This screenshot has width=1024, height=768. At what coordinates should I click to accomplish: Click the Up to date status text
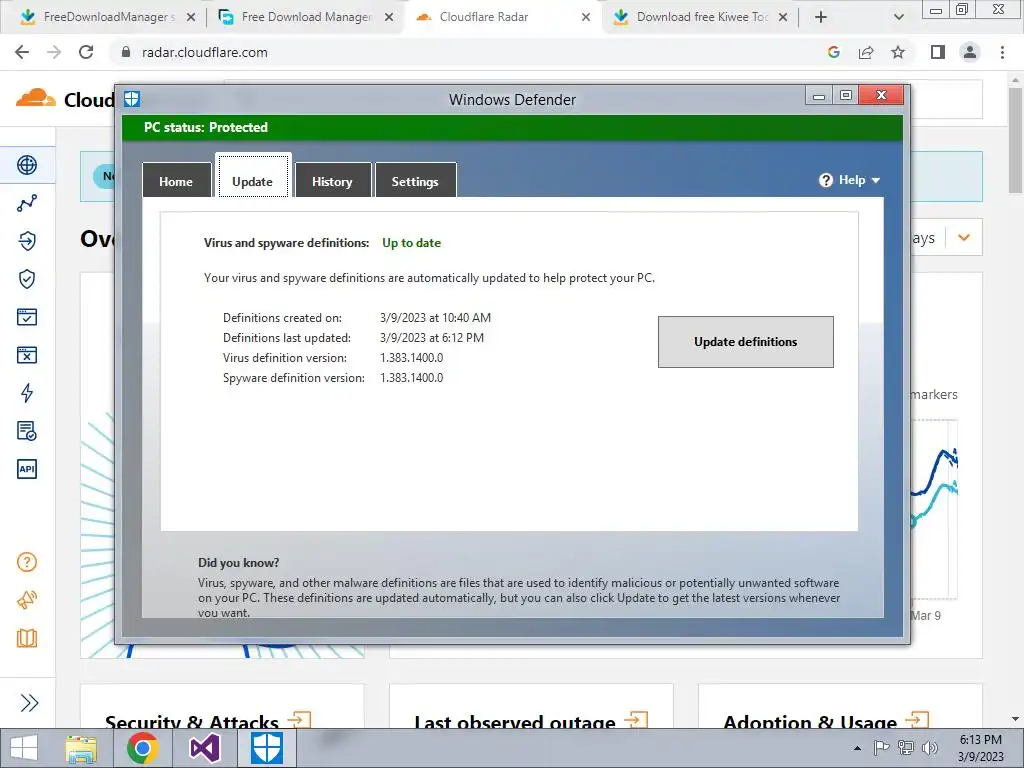(x=411, y=243)
